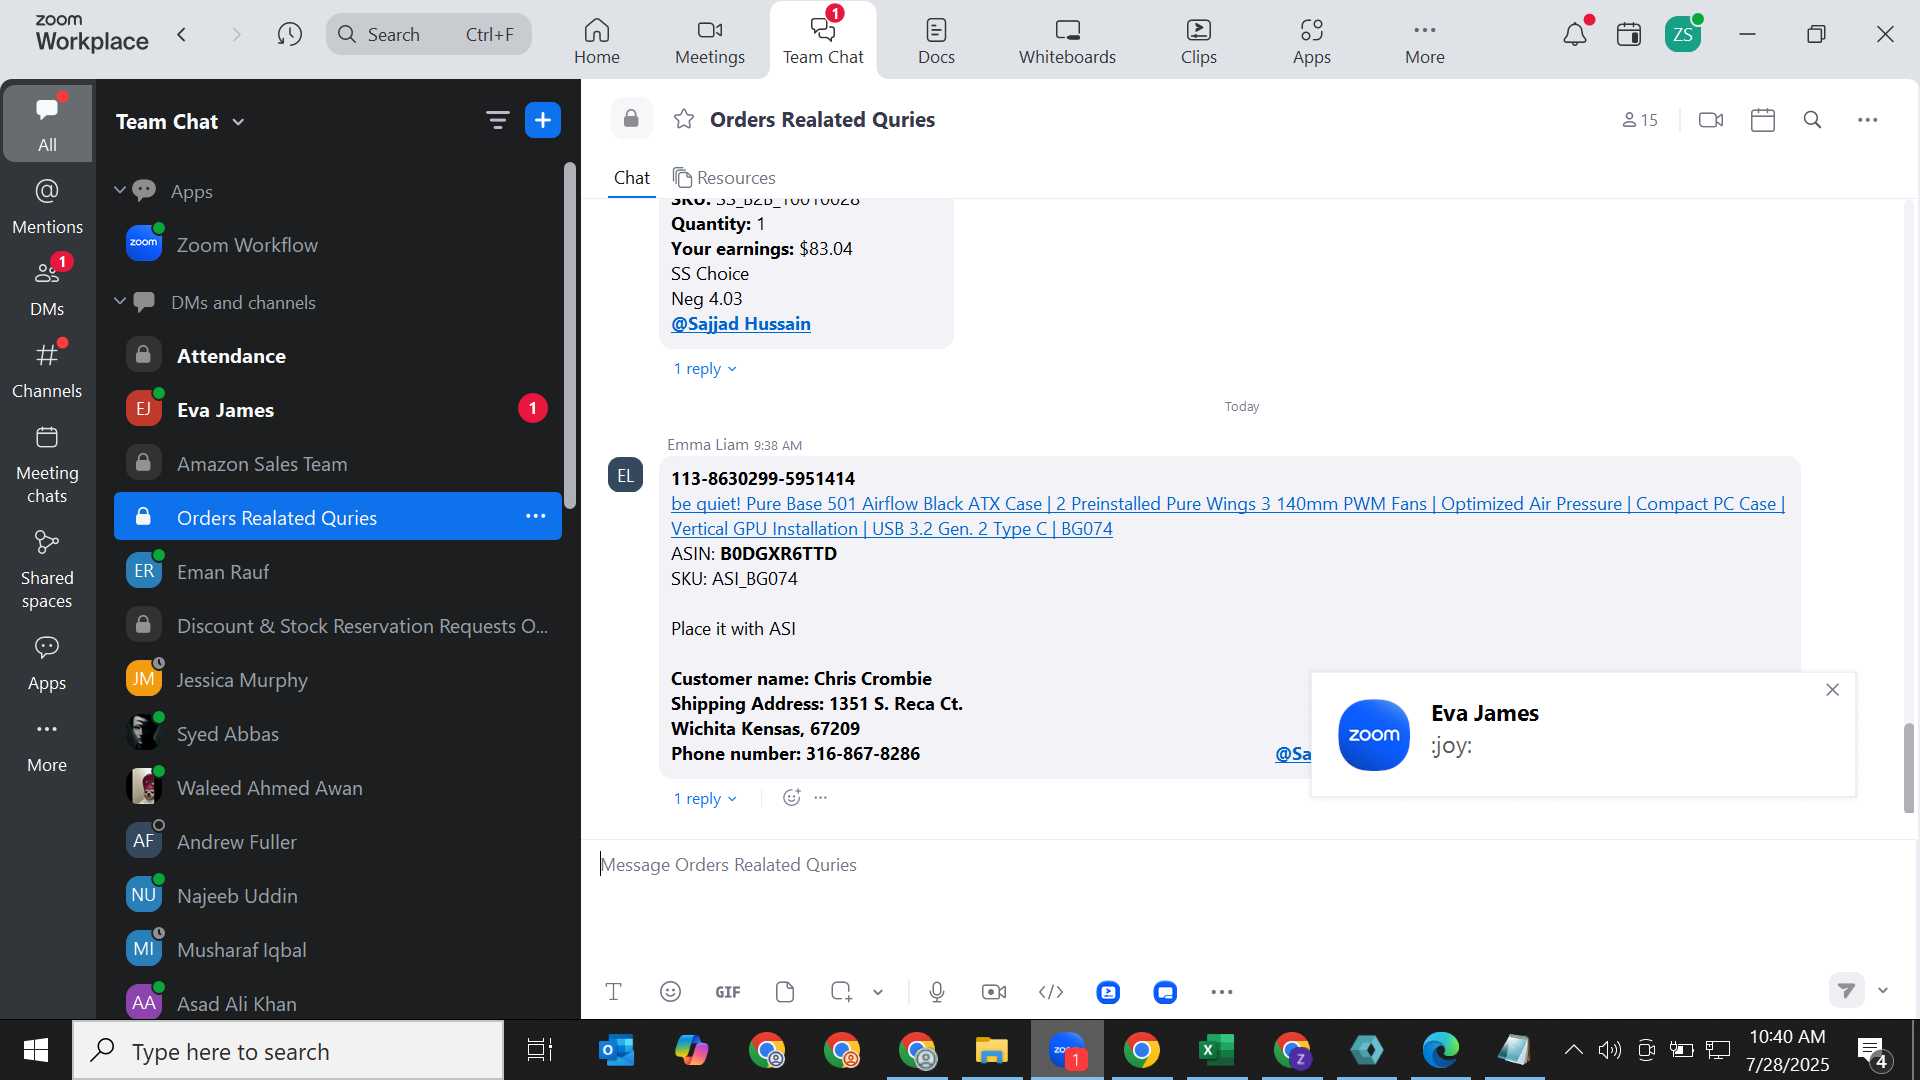The width and height of the screenshot is (1920, 1080).
Task: Open Channels in the sidebar
Action: point(47,370)
